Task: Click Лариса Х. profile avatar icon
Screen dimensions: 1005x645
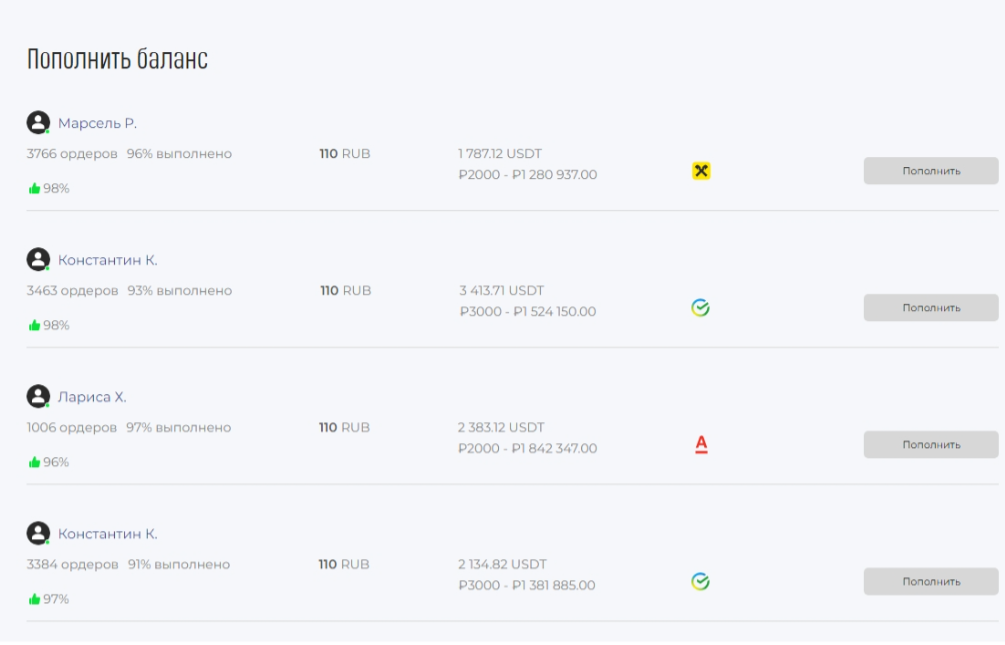Action: [x=38, y=397]
